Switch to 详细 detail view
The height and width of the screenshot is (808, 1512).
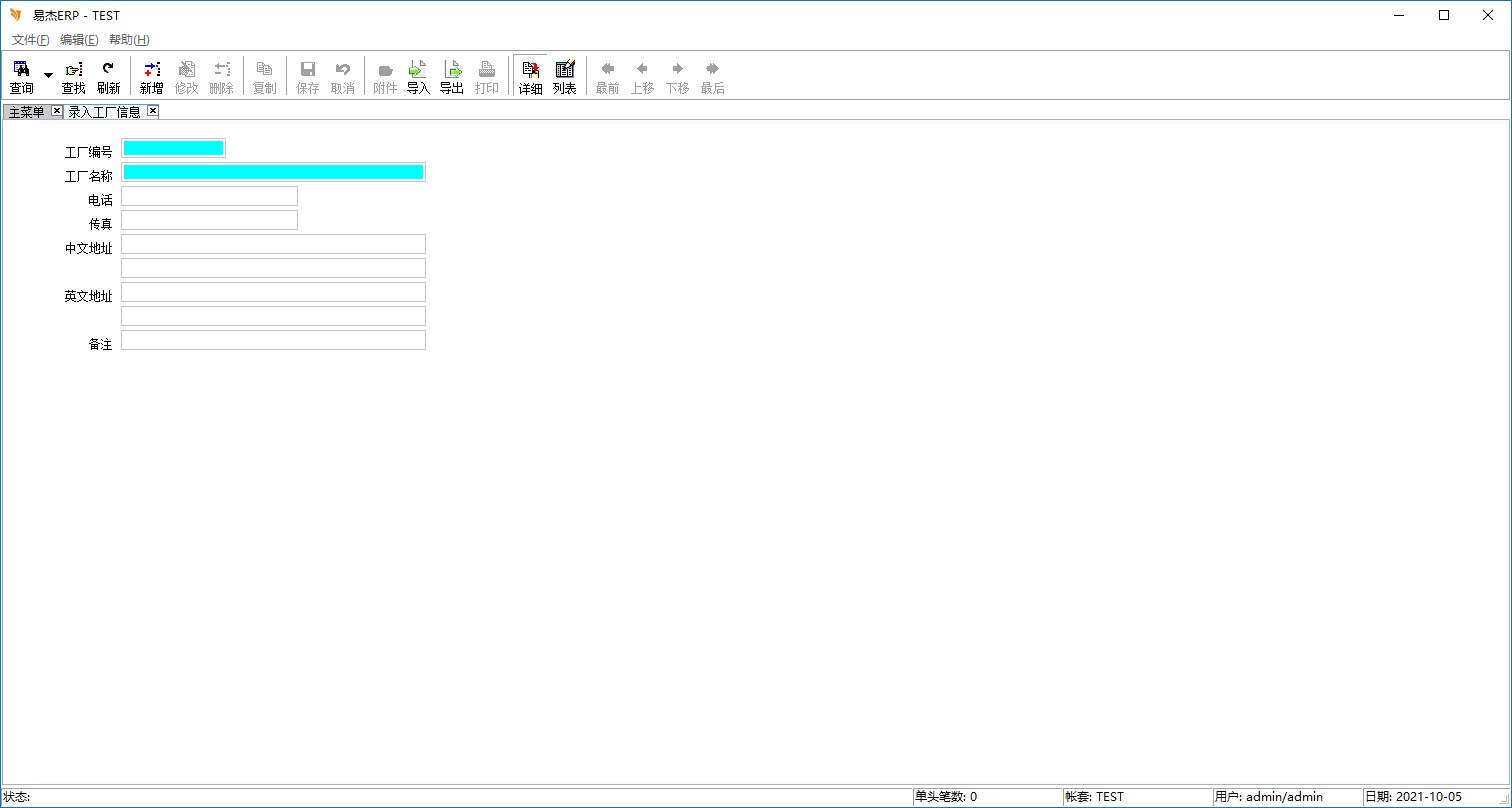tap(530, 76)
